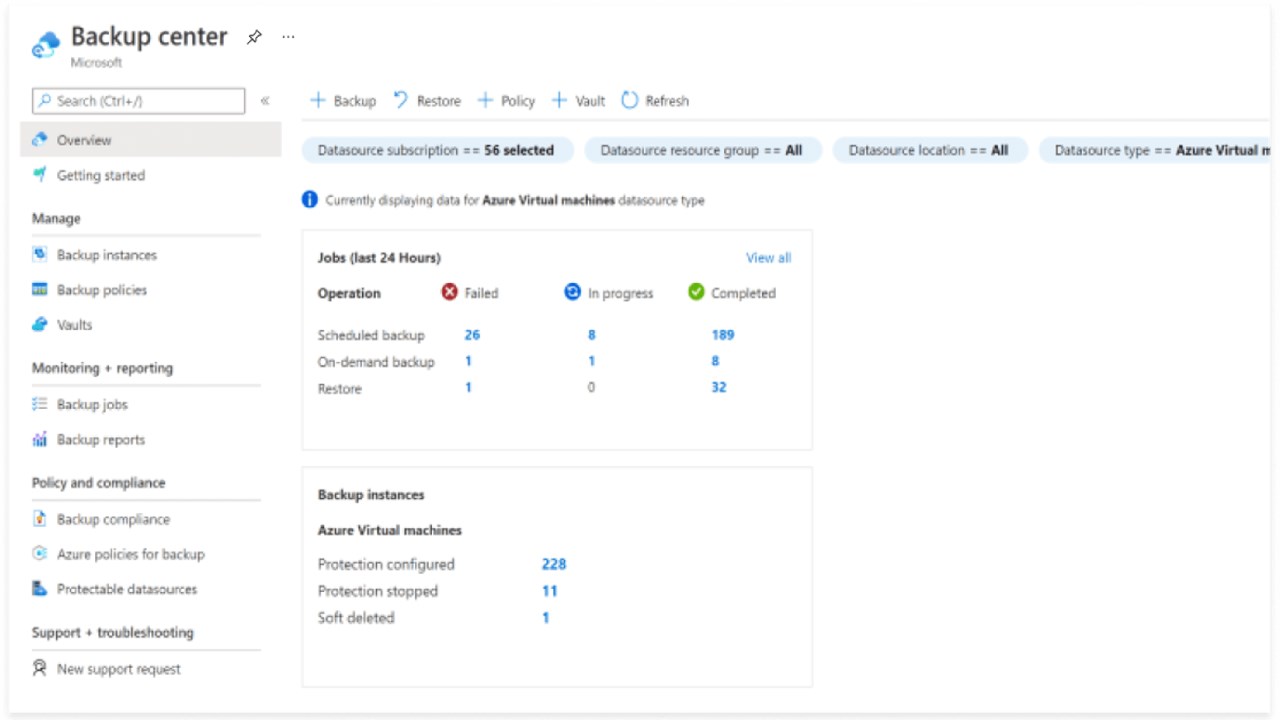Click View all link in Jobs card

click(768, 258)
